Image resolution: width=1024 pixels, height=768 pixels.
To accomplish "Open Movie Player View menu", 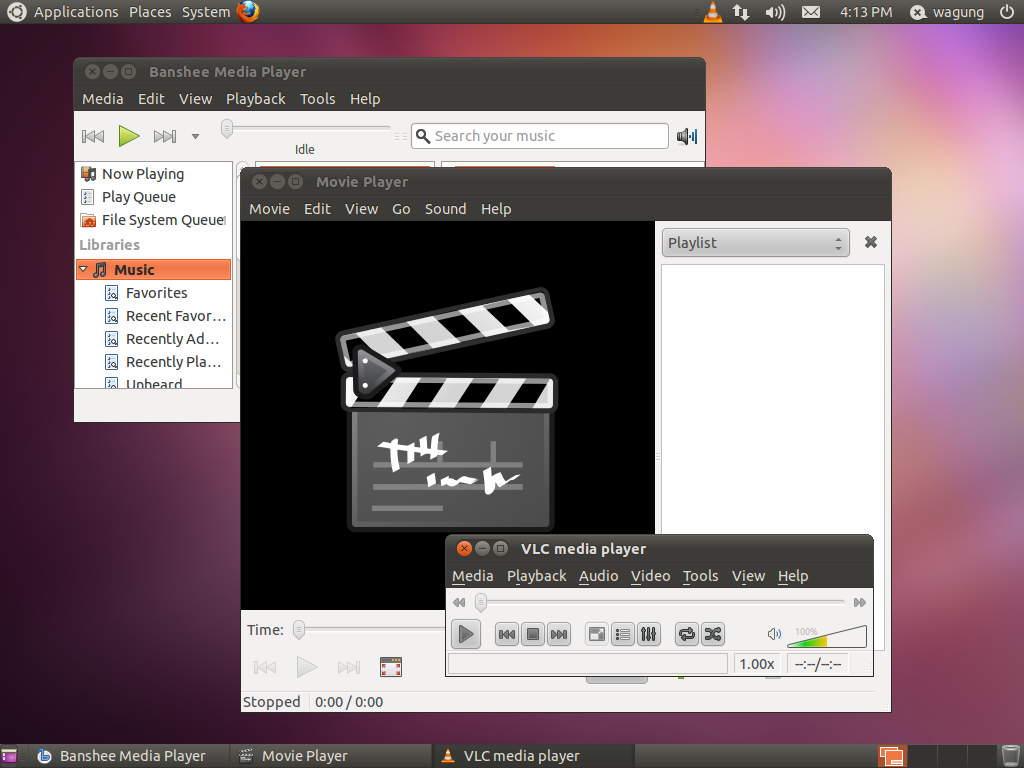I will pos(361,209).
